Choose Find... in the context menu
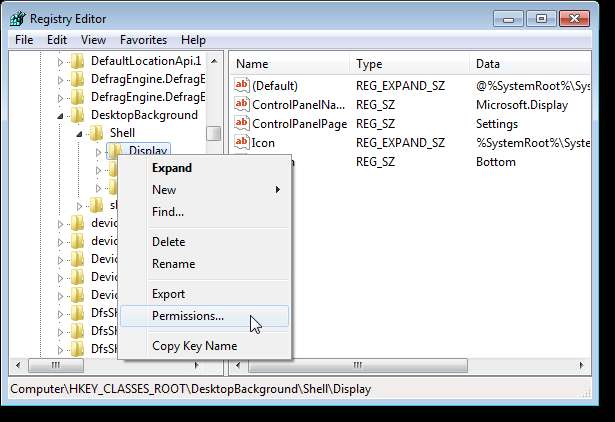The image size is (615, 422). [204, 212]
